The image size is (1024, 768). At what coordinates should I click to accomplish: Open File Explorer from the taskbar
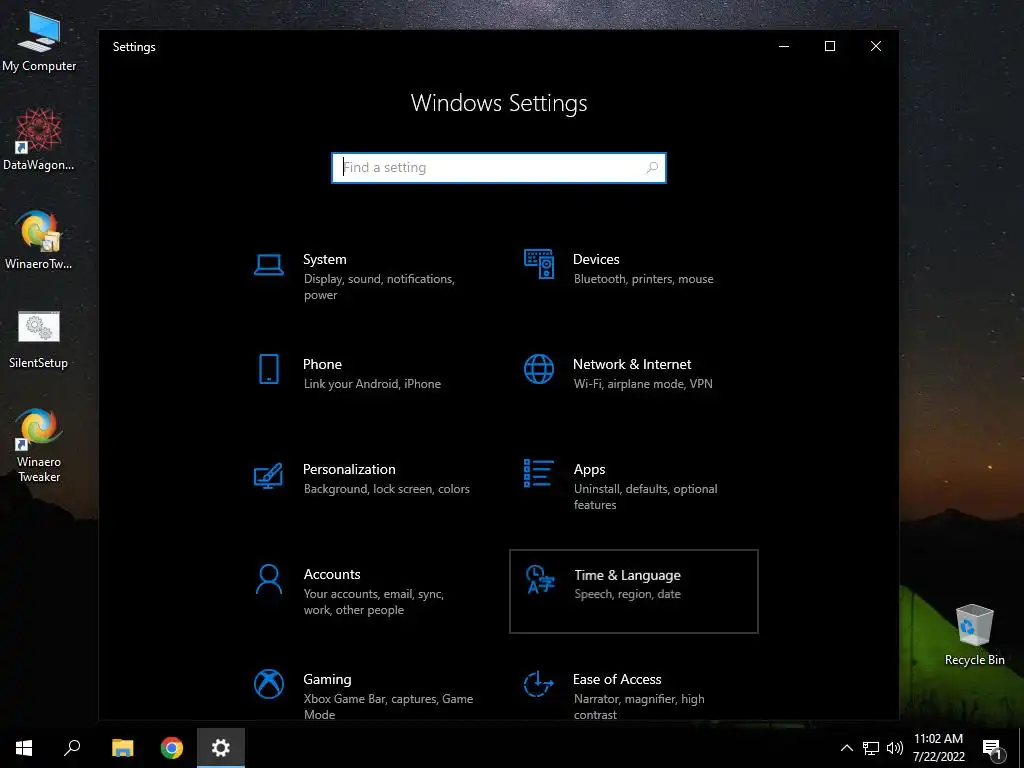pyautogui.click(x=122, y=748)
